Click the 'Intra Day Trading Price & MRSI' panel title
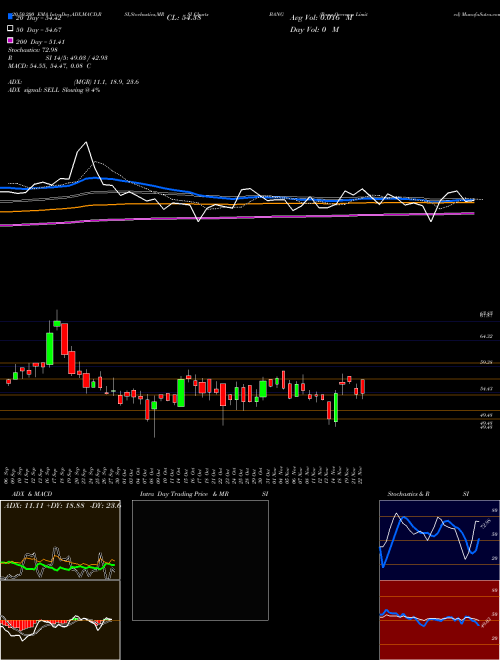Viewport: 500px width, 660px height. pyautogui.click(x=204, y=494)
